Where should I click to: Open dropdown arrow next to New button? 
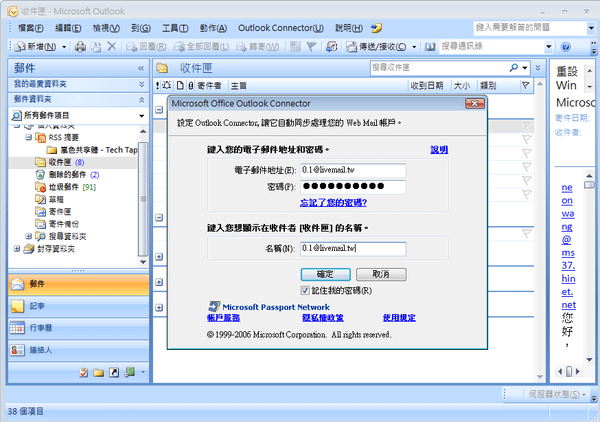pyautogui.click(x=64, y=47)
